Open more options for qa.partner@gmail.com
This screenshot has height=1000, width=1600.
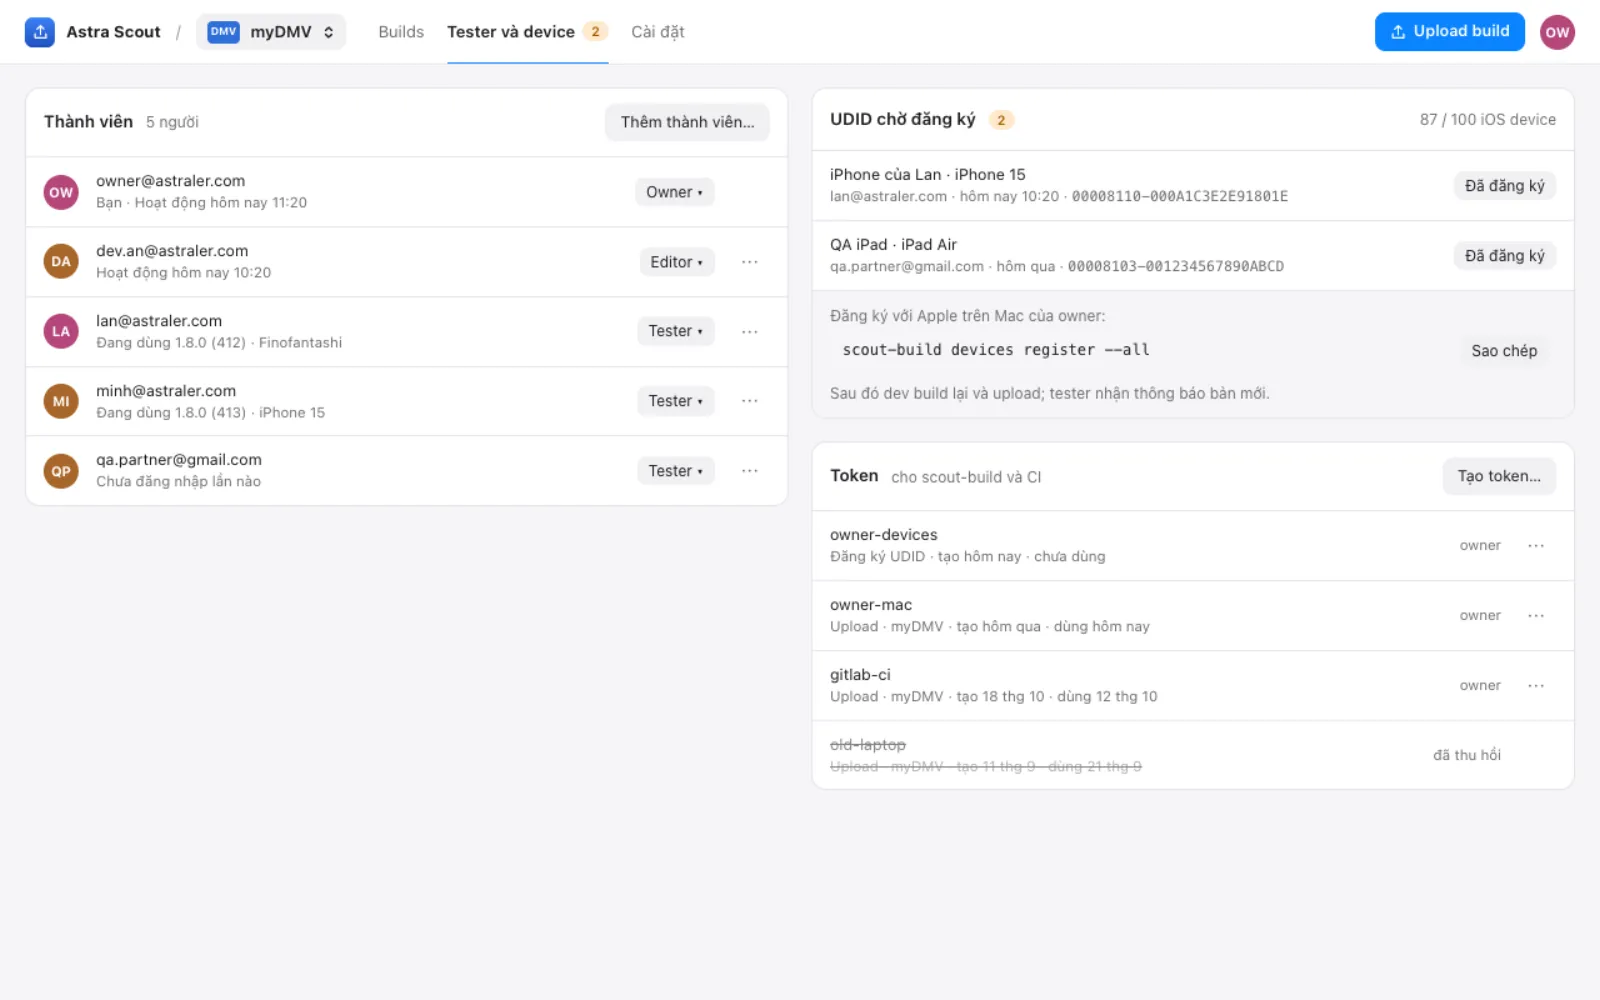tap(750, 471)
